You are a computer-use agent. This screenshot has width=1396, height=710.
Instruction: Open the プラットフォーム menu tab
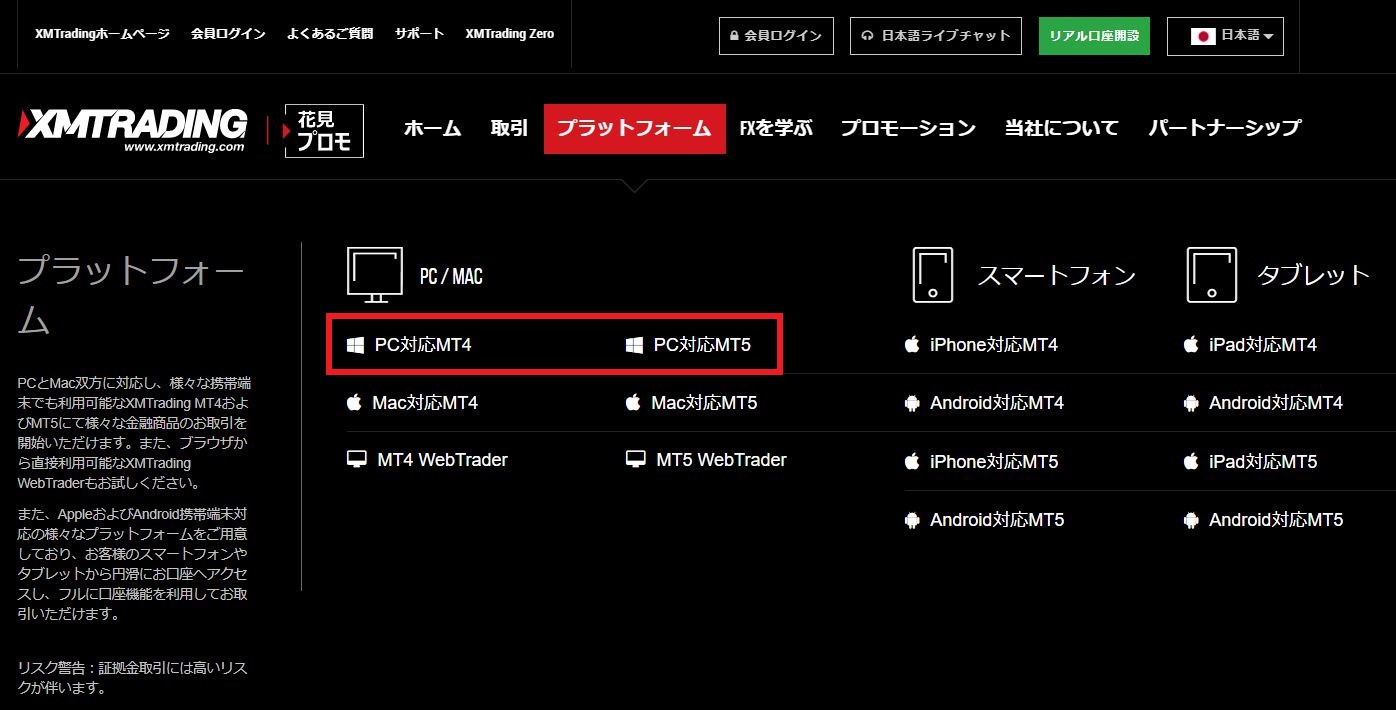(x=634, y=129)
